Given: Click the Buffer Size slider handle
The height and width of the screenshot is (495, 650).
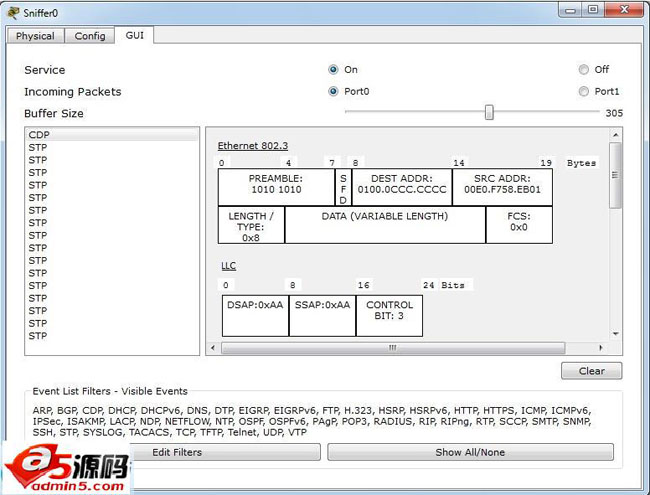Looking at the screenshot, I should tap(489, 112).
